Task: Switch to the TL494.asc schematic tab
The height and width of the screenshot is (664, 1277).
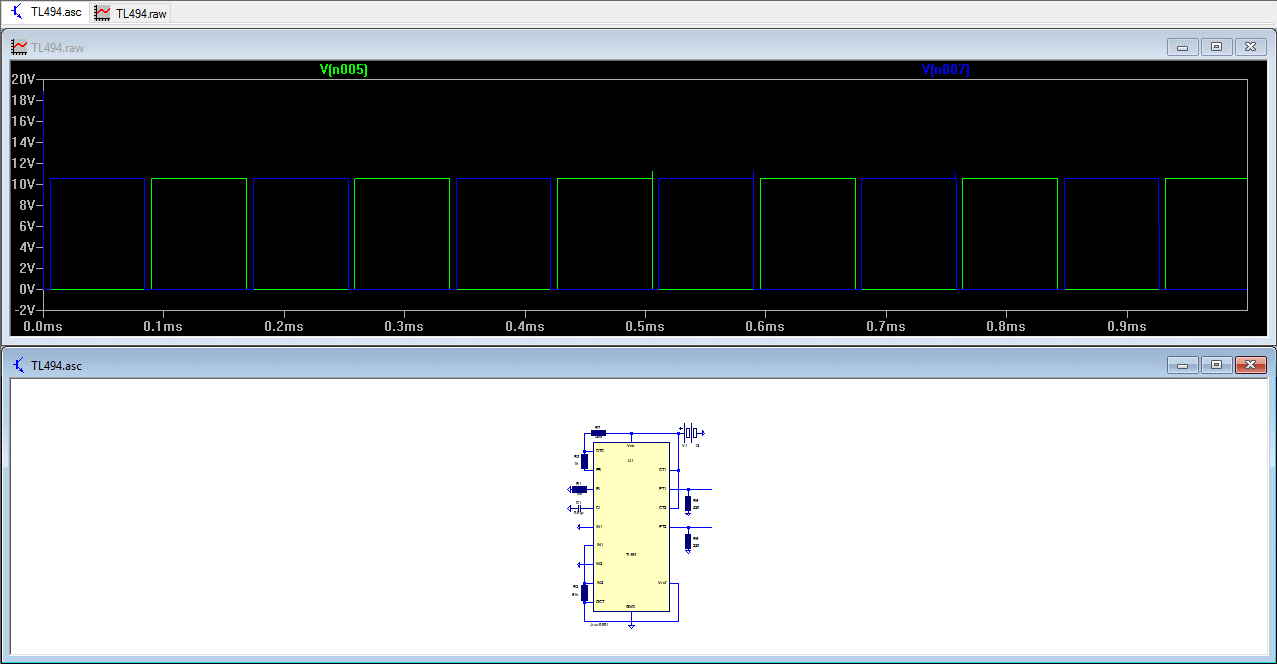Action: click(46, 12)
